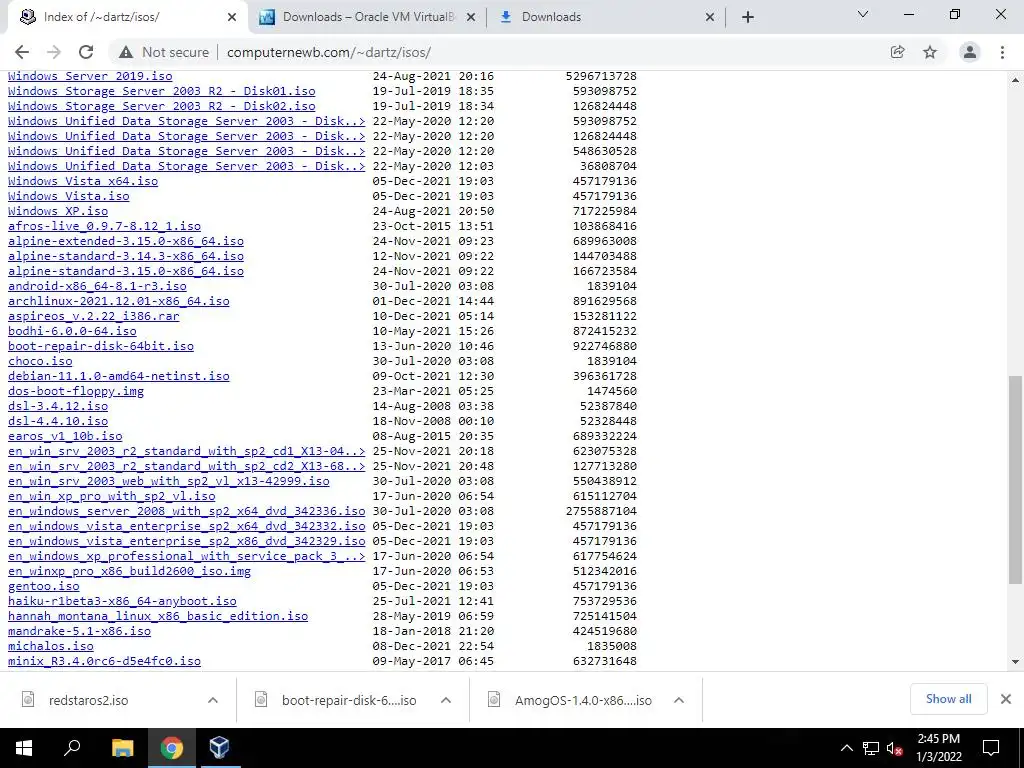Go back with the browser back arrow
Screen dimensions: 1024x768
22,52
